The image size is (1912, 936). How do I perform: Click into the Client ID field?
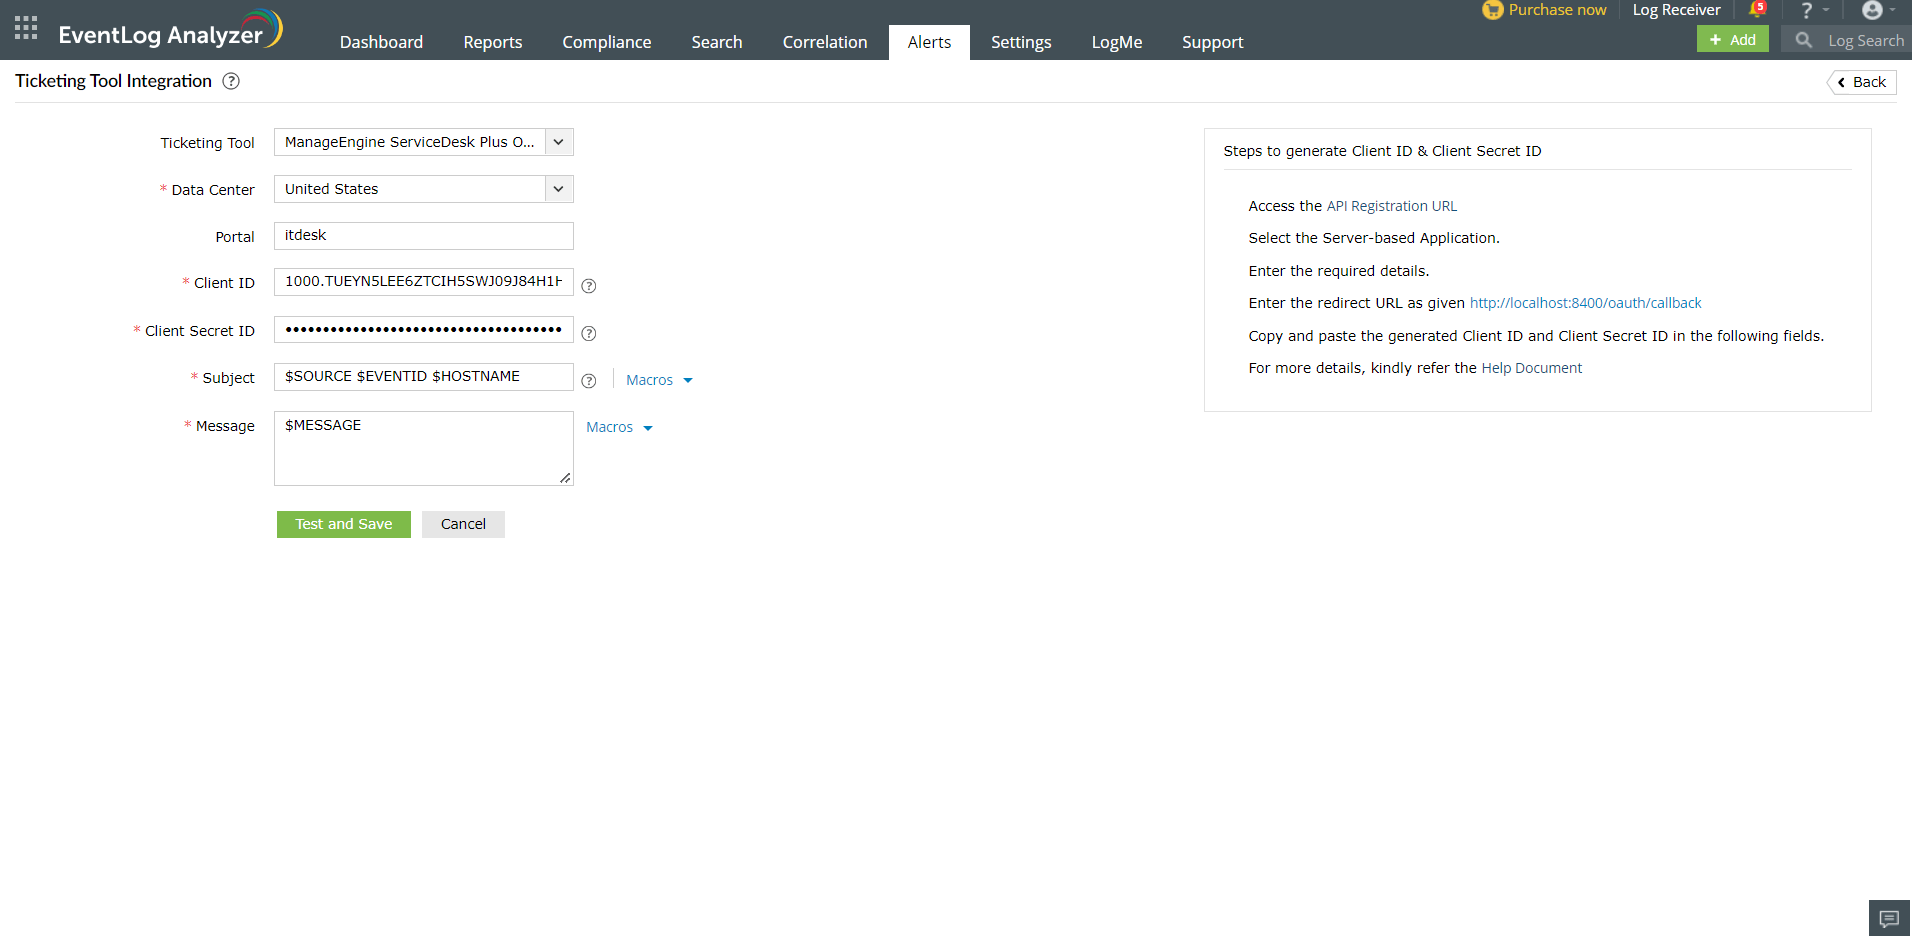424,282
